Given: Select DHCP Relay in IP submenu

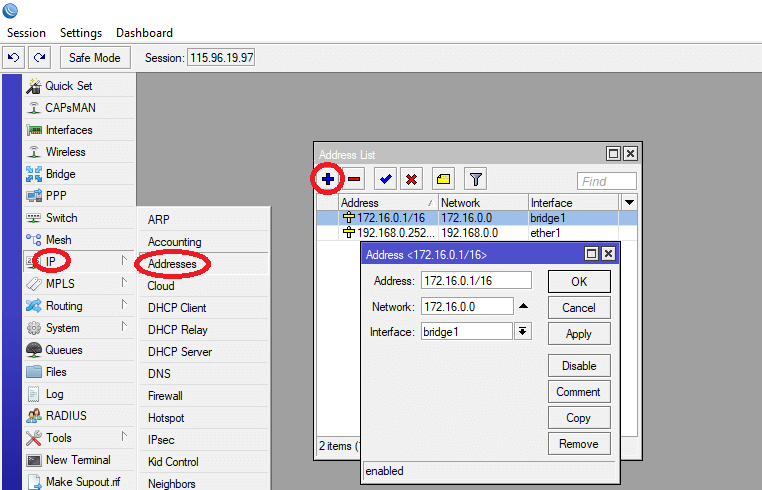Looking at the screenshot, I should click(x=204, y=330).
